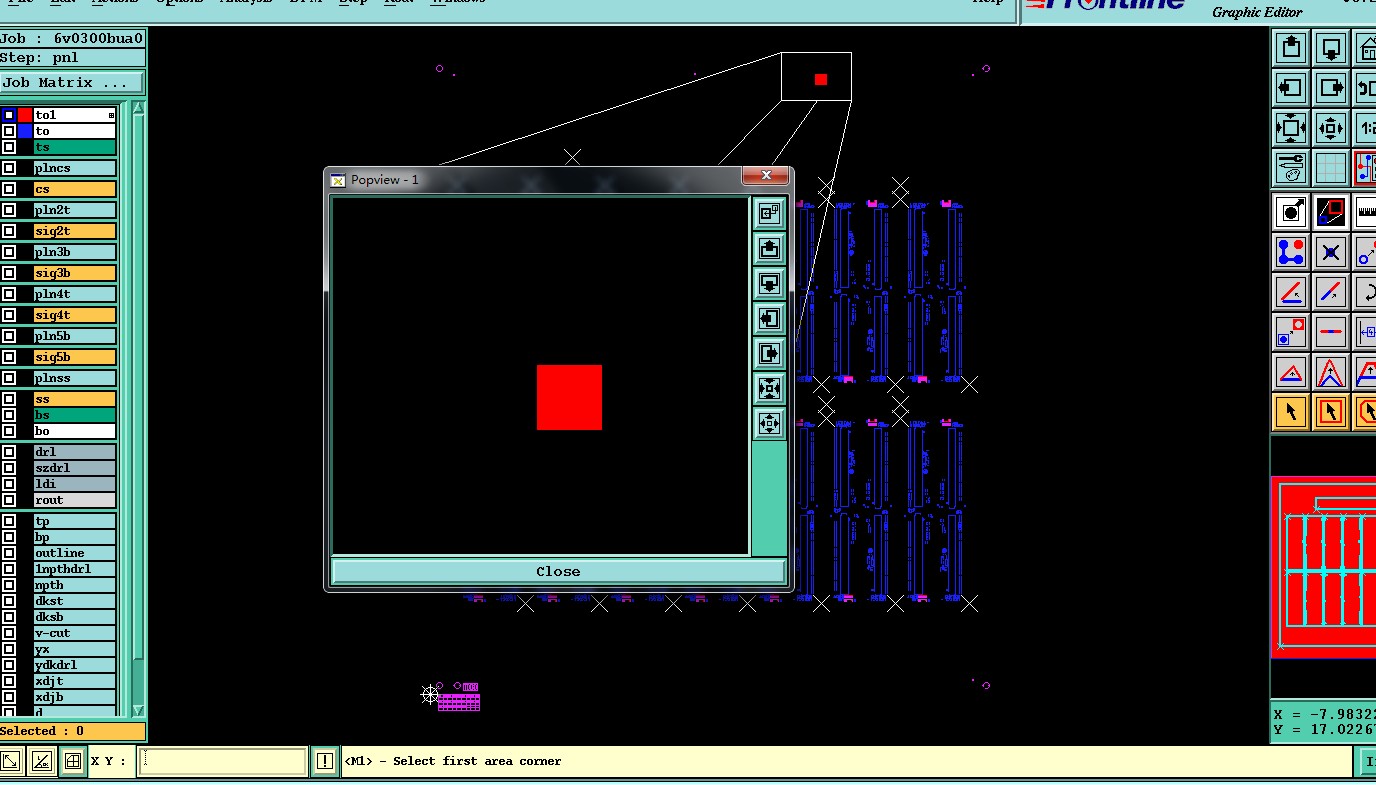
Task: Toggle checkbox for layer sig2t
Action: click(x=9, y=231)
